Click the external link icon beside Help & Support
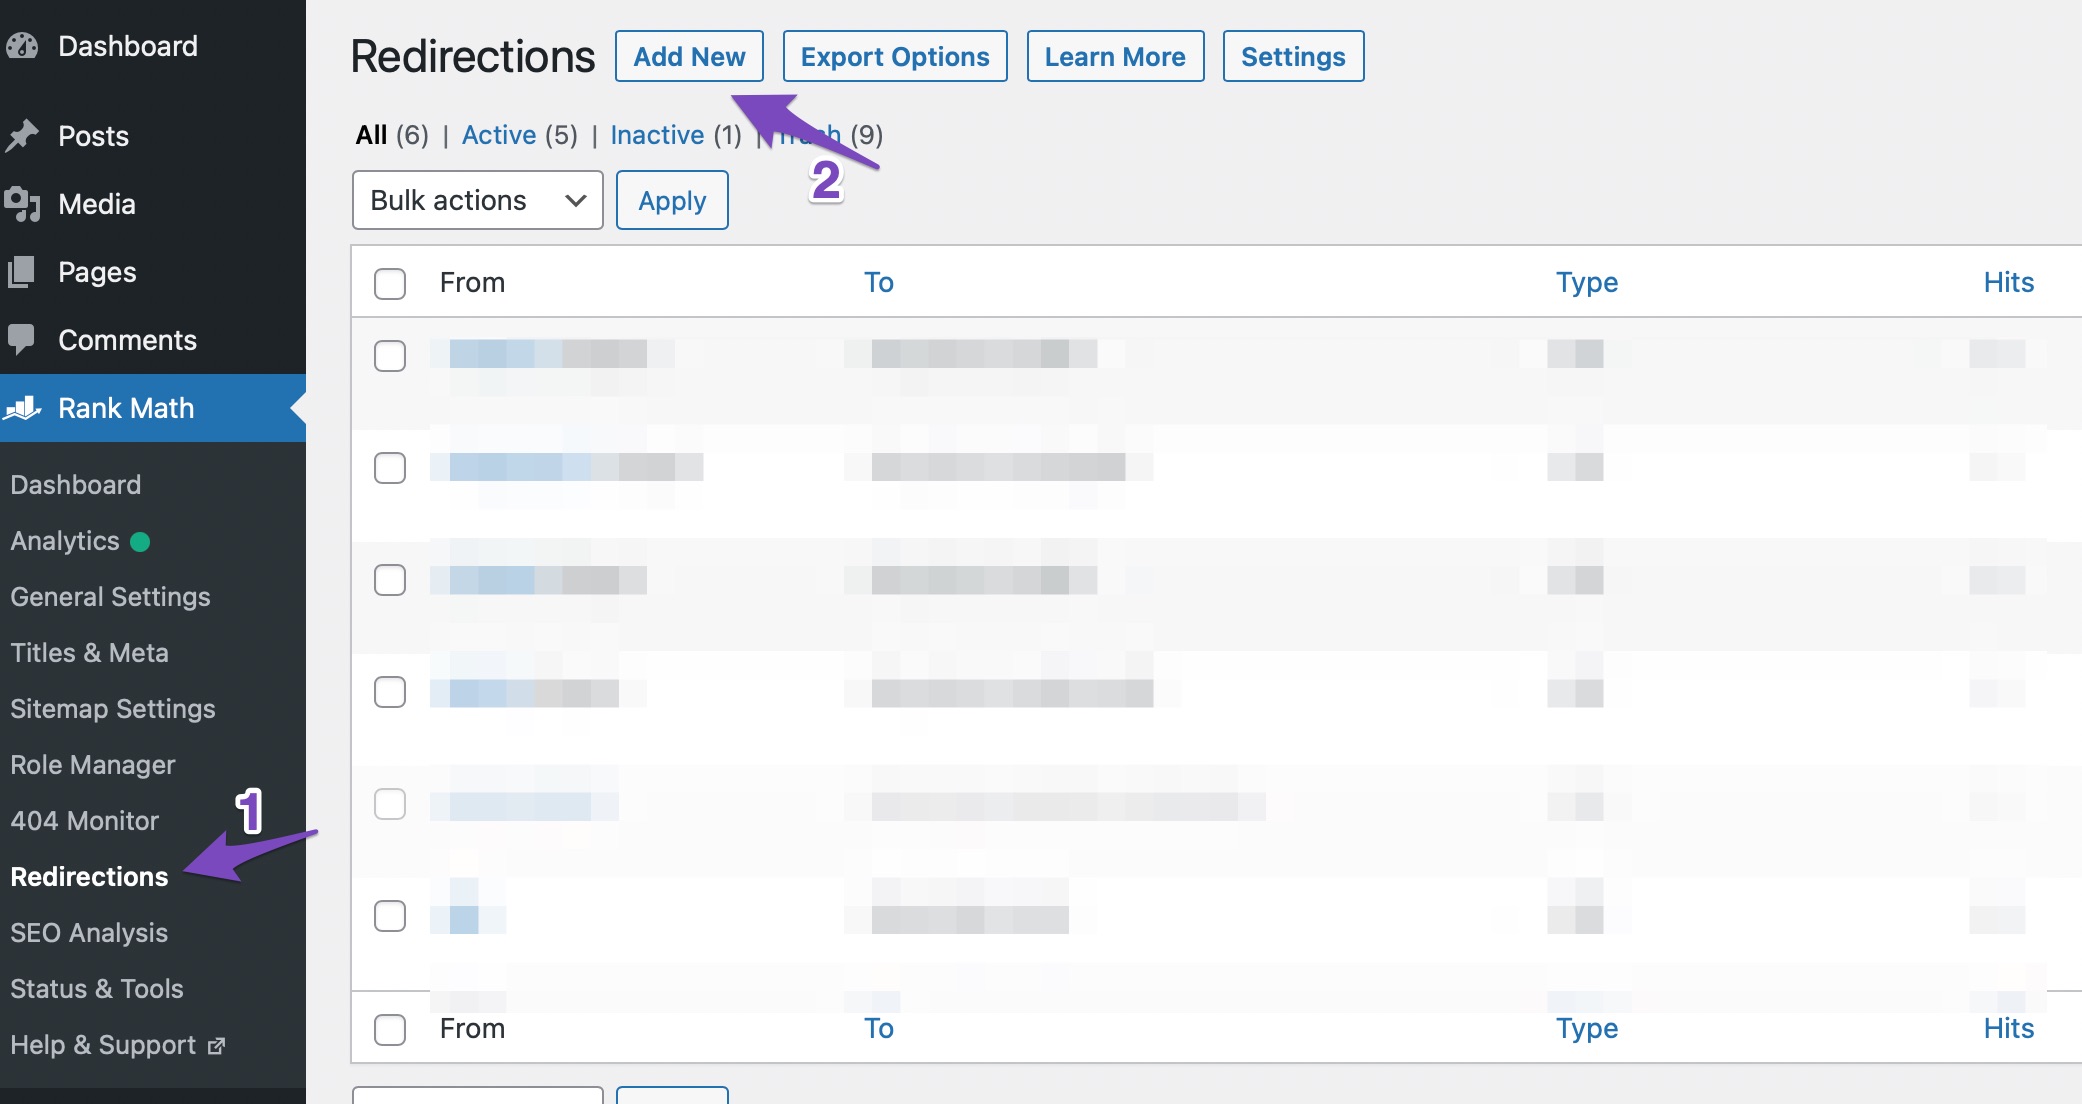The height and width of the screenshot is (1104, 2082). pyautogui.click(x=216, y=1046)
